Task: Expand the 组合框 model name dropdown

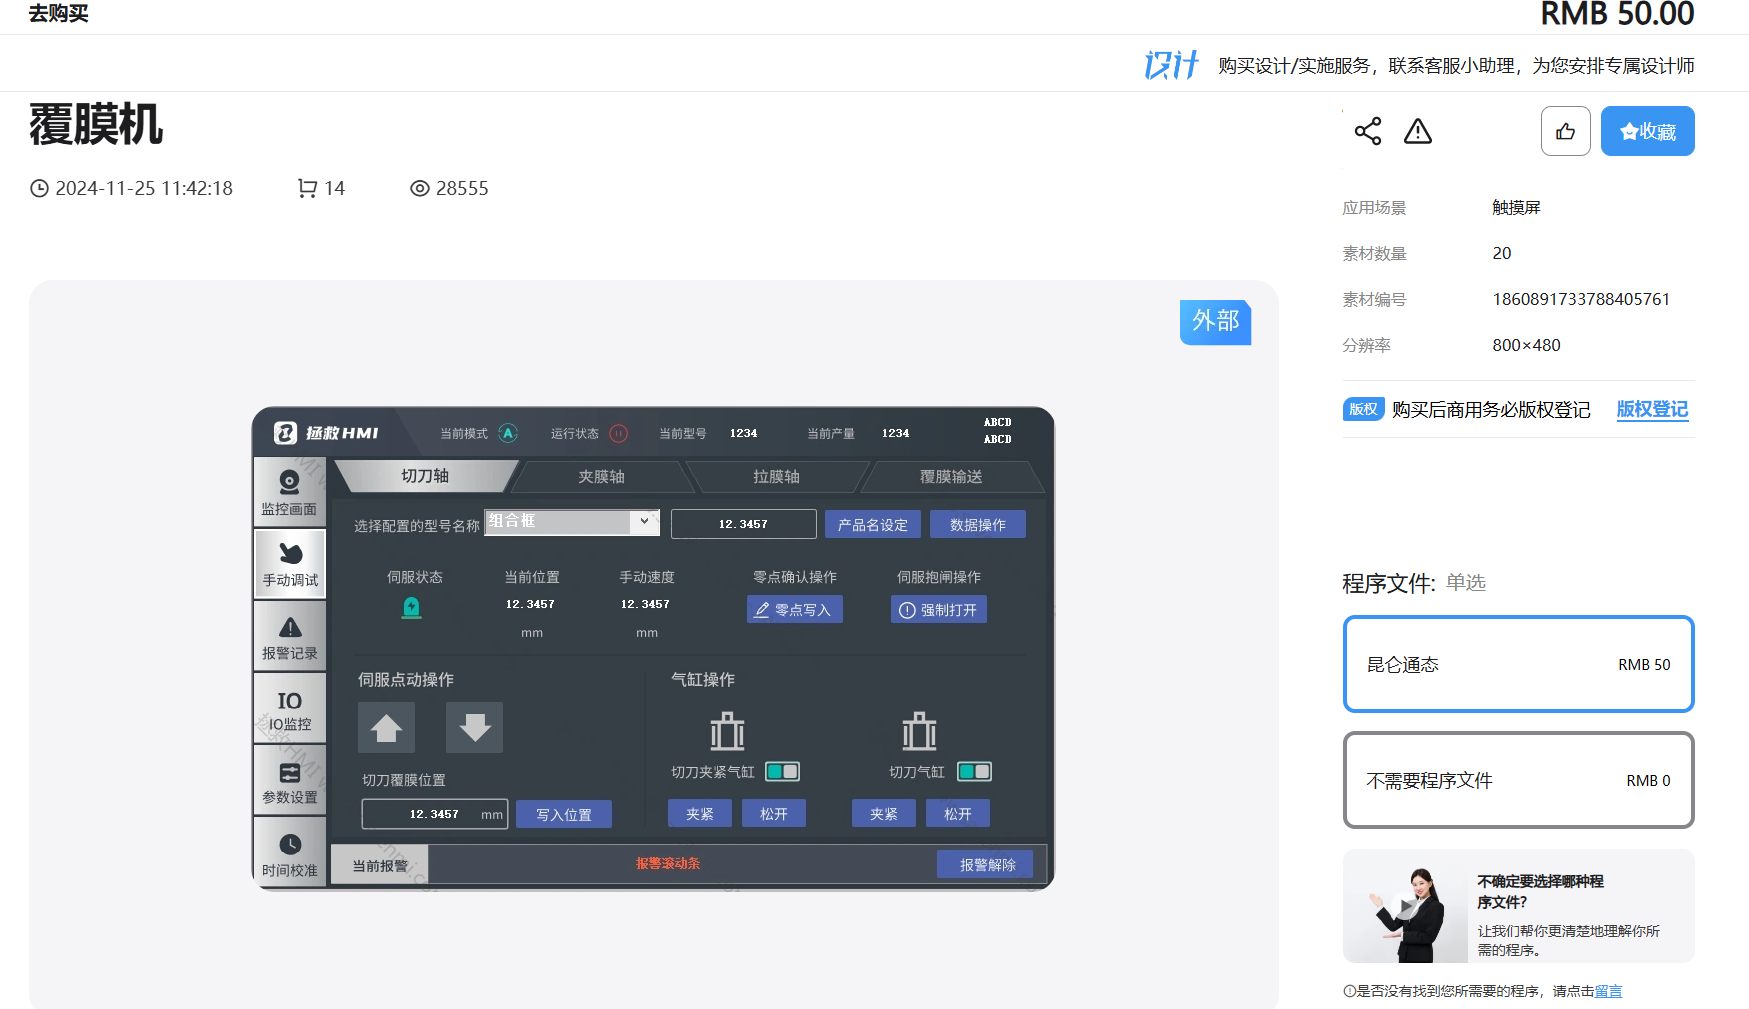Action: (x=644, y=521)
